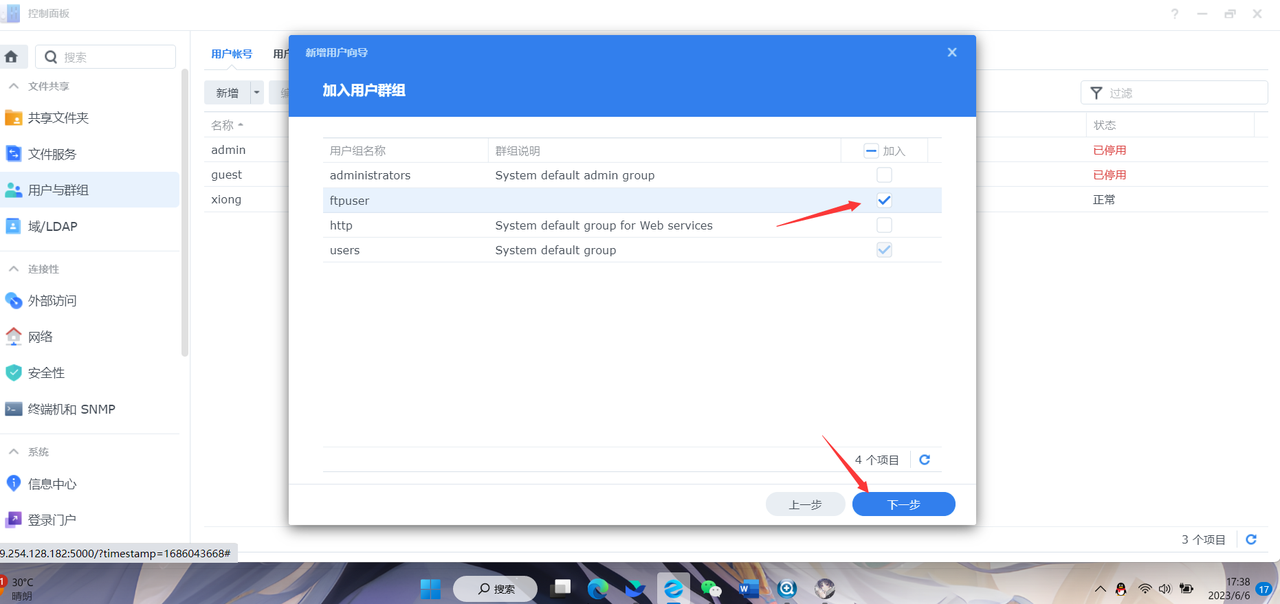Open 终端机和 SNMP settings
Viewport: 1280px width, 604px height.
pos(71,409)
